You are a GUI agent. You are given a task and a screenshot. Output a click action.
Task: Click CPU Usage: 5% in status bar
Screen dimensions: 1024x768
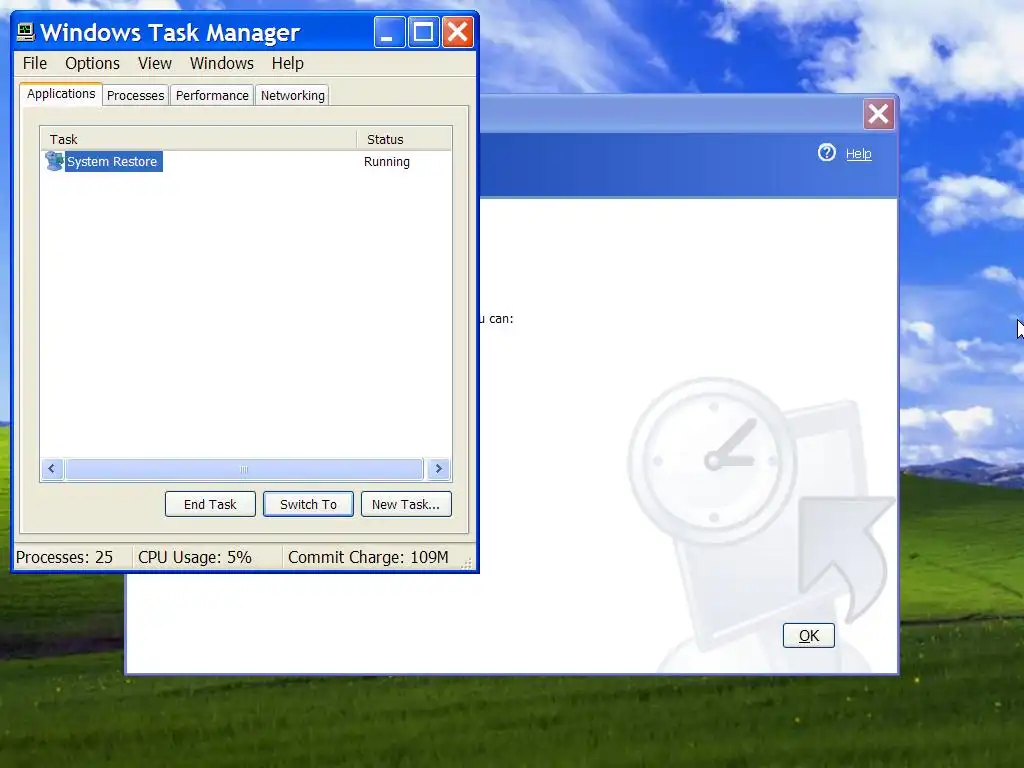click(x=195, y=557)
